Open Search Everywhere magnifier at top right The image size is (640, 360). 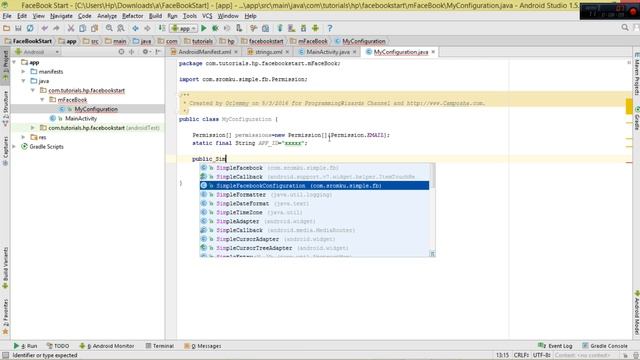coord(625,28)
